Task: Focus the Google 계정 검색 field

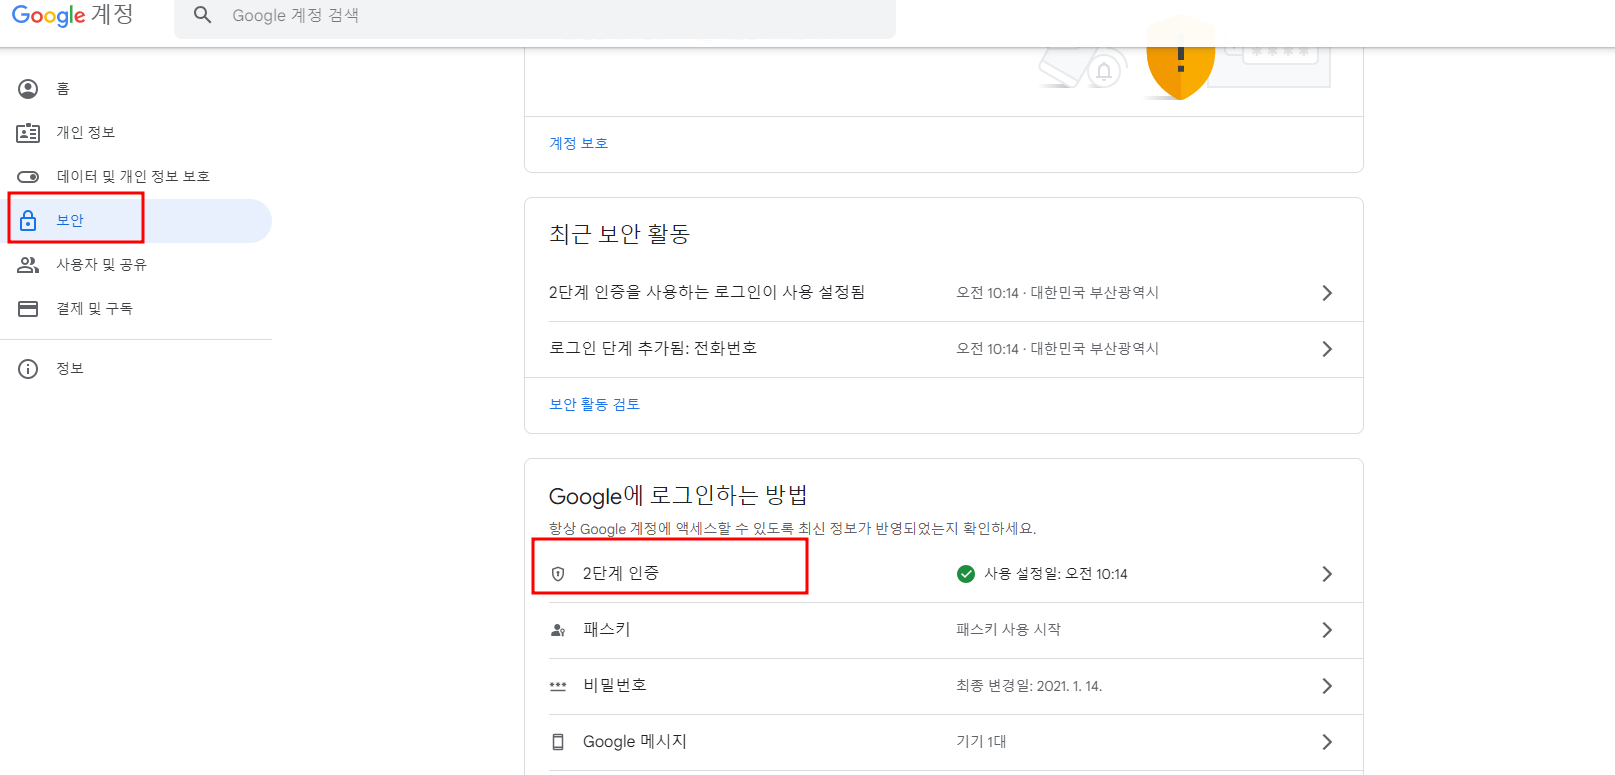Action: pos(535,16)
